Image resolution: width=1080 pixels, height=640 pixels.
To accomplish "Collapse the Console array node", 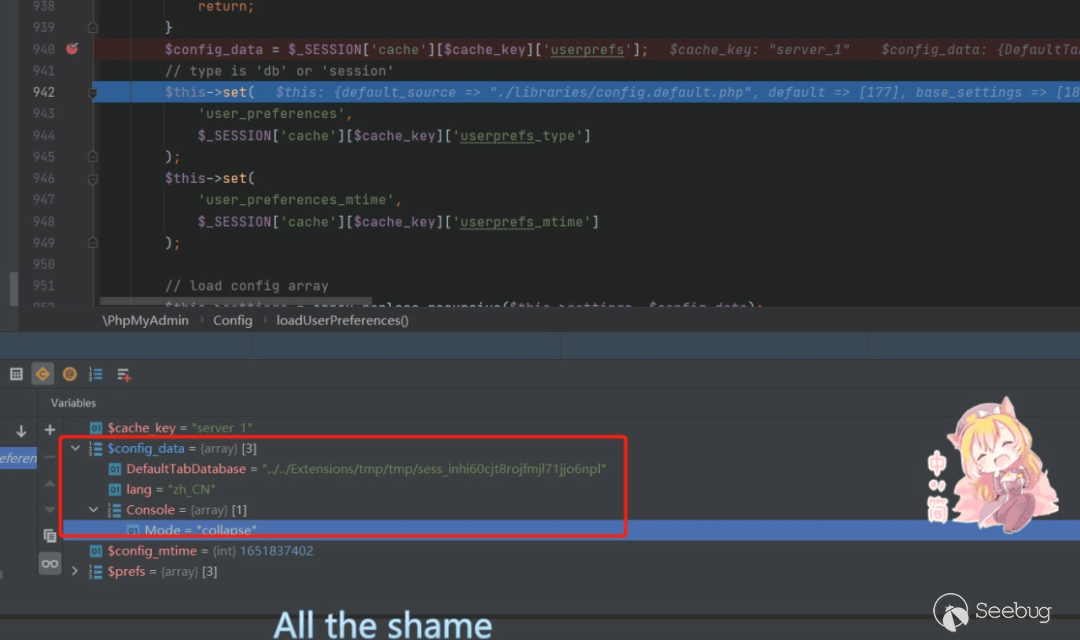I will pyautogui.click(x=94, y=510).
